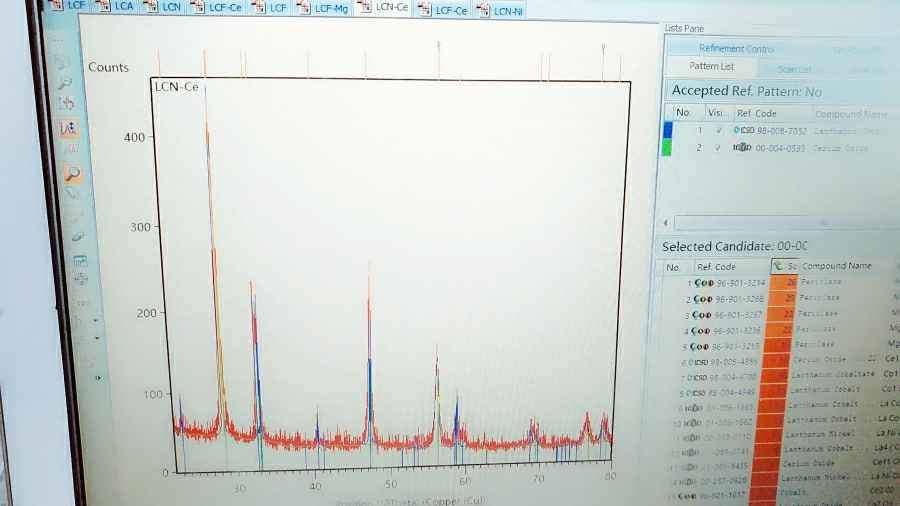Select accepted reference 98-008-7052 row
This screenshot has height=506, width=900.
[x=781, y=131]
